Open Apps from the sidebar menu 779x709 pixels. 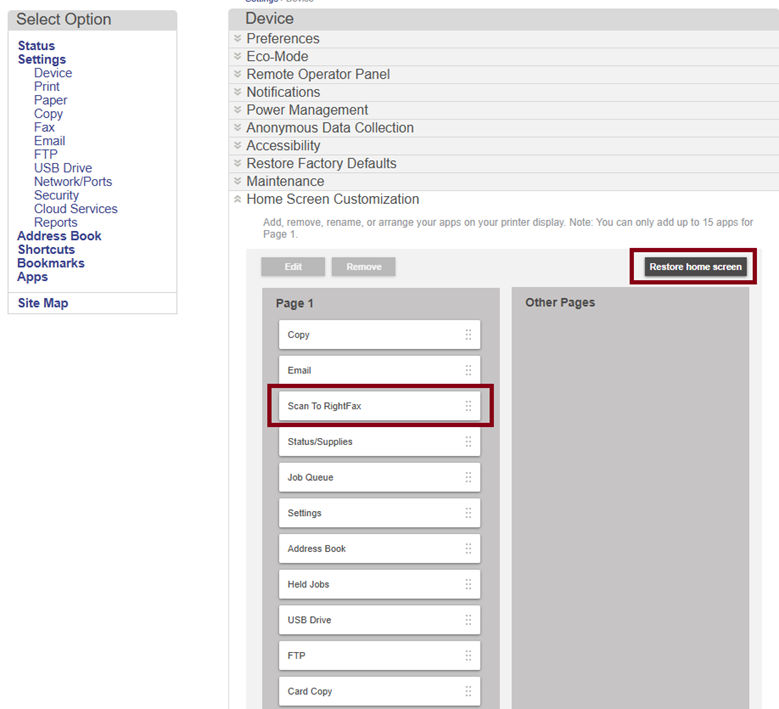pyautogui.click(x=32, y=277)
